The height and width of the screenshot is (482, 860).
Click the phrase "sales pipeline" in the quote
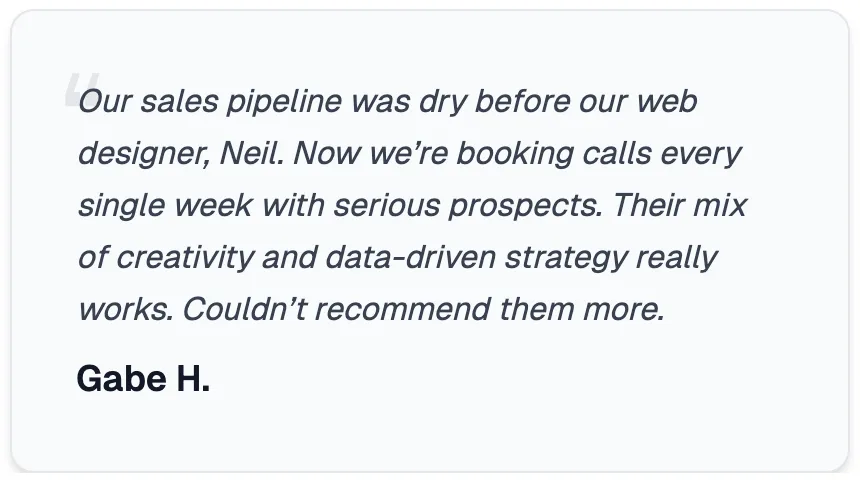tap(241, 102)
